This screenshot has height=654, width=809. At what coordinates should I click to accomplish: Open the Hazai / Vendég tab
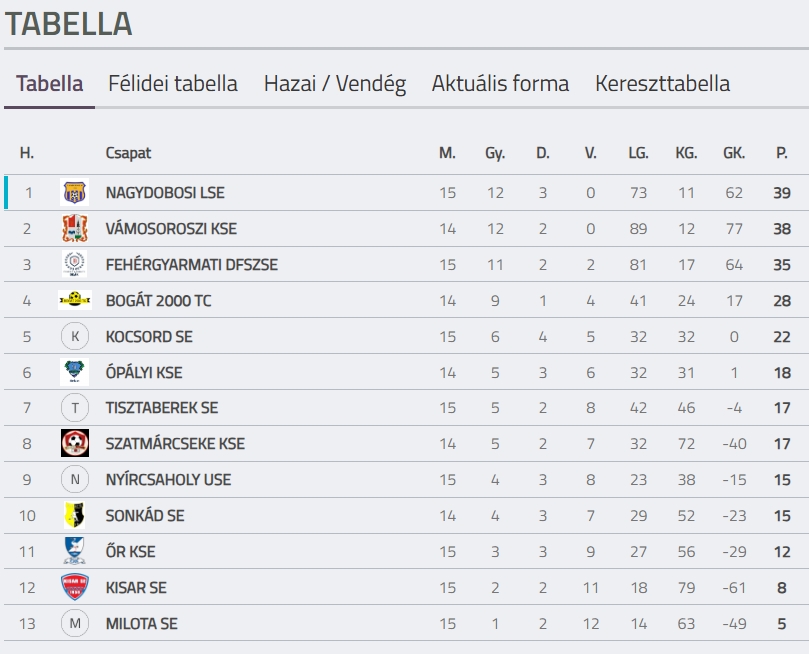[335, 84]
